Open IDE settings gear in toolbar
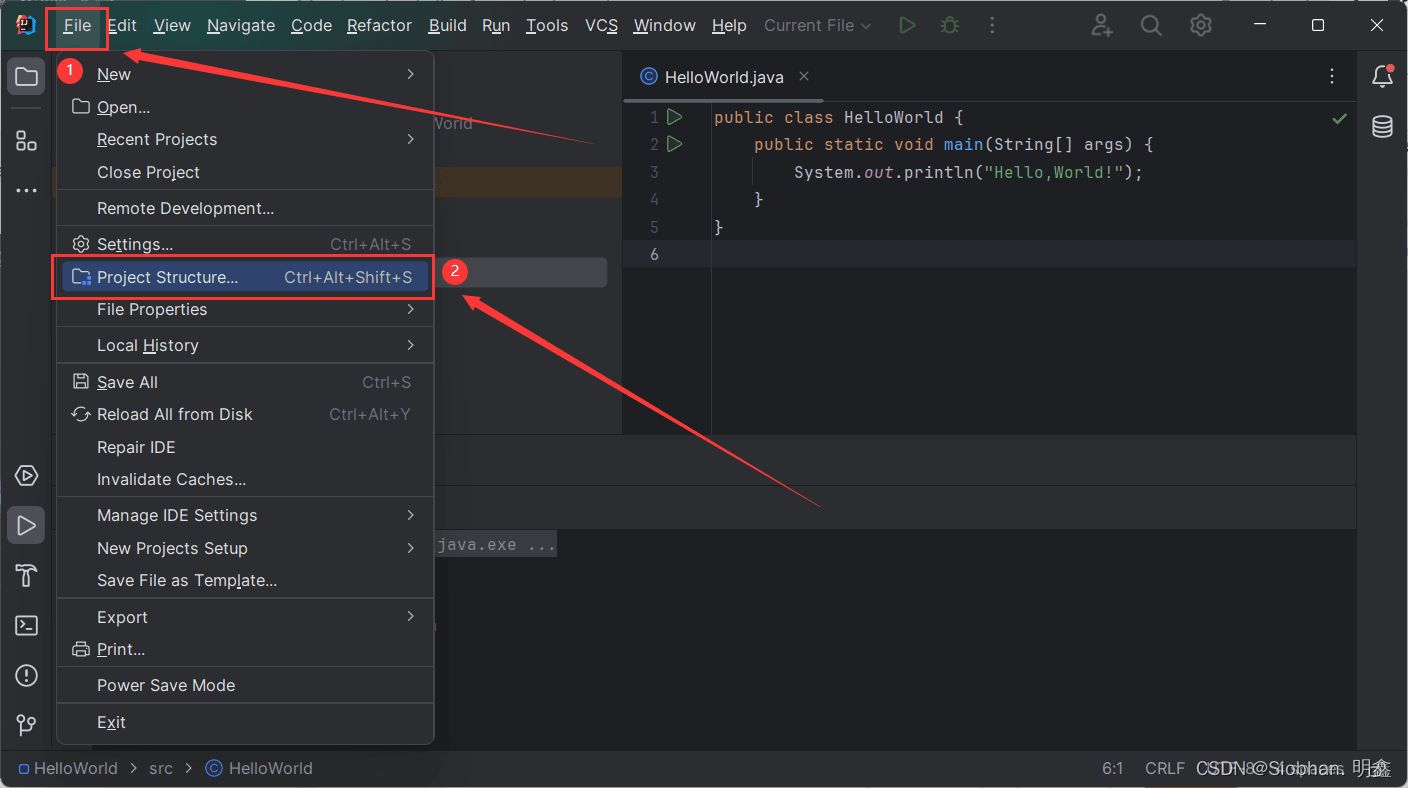Viewport: 1408px width, 788px height. pyautogui.click(x=1201, y=26)
